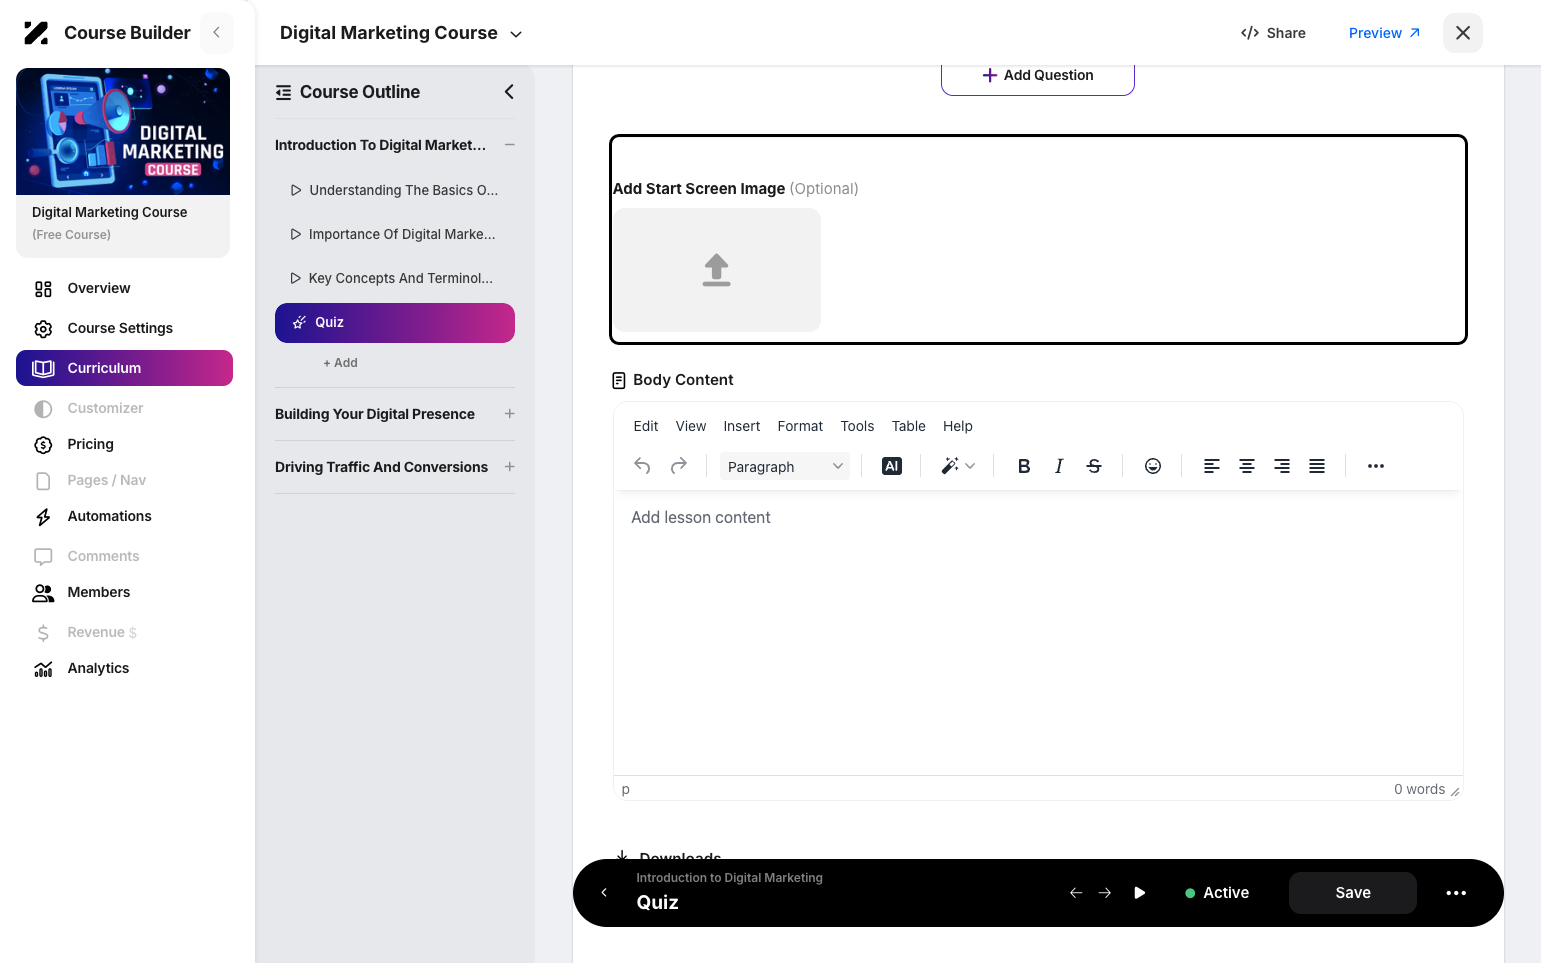This screenshot has width=1541, height=963.
Task: Click the redo arrow in editor toolbar
Action: click(x=679, y=466)
